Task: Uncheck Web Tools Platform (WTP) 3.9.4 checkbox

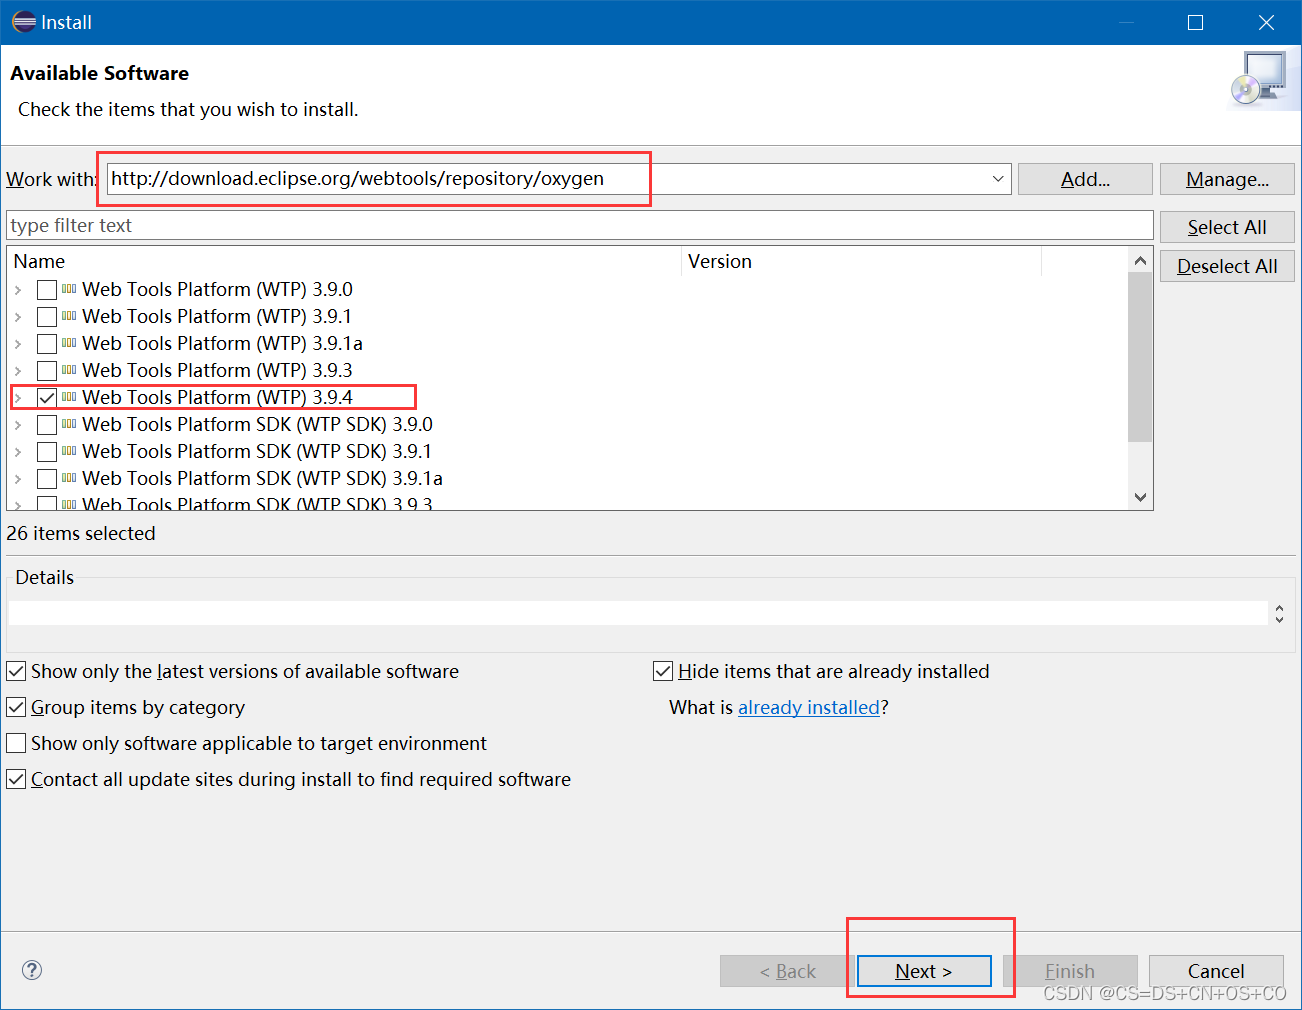Action: coord(47,398)
